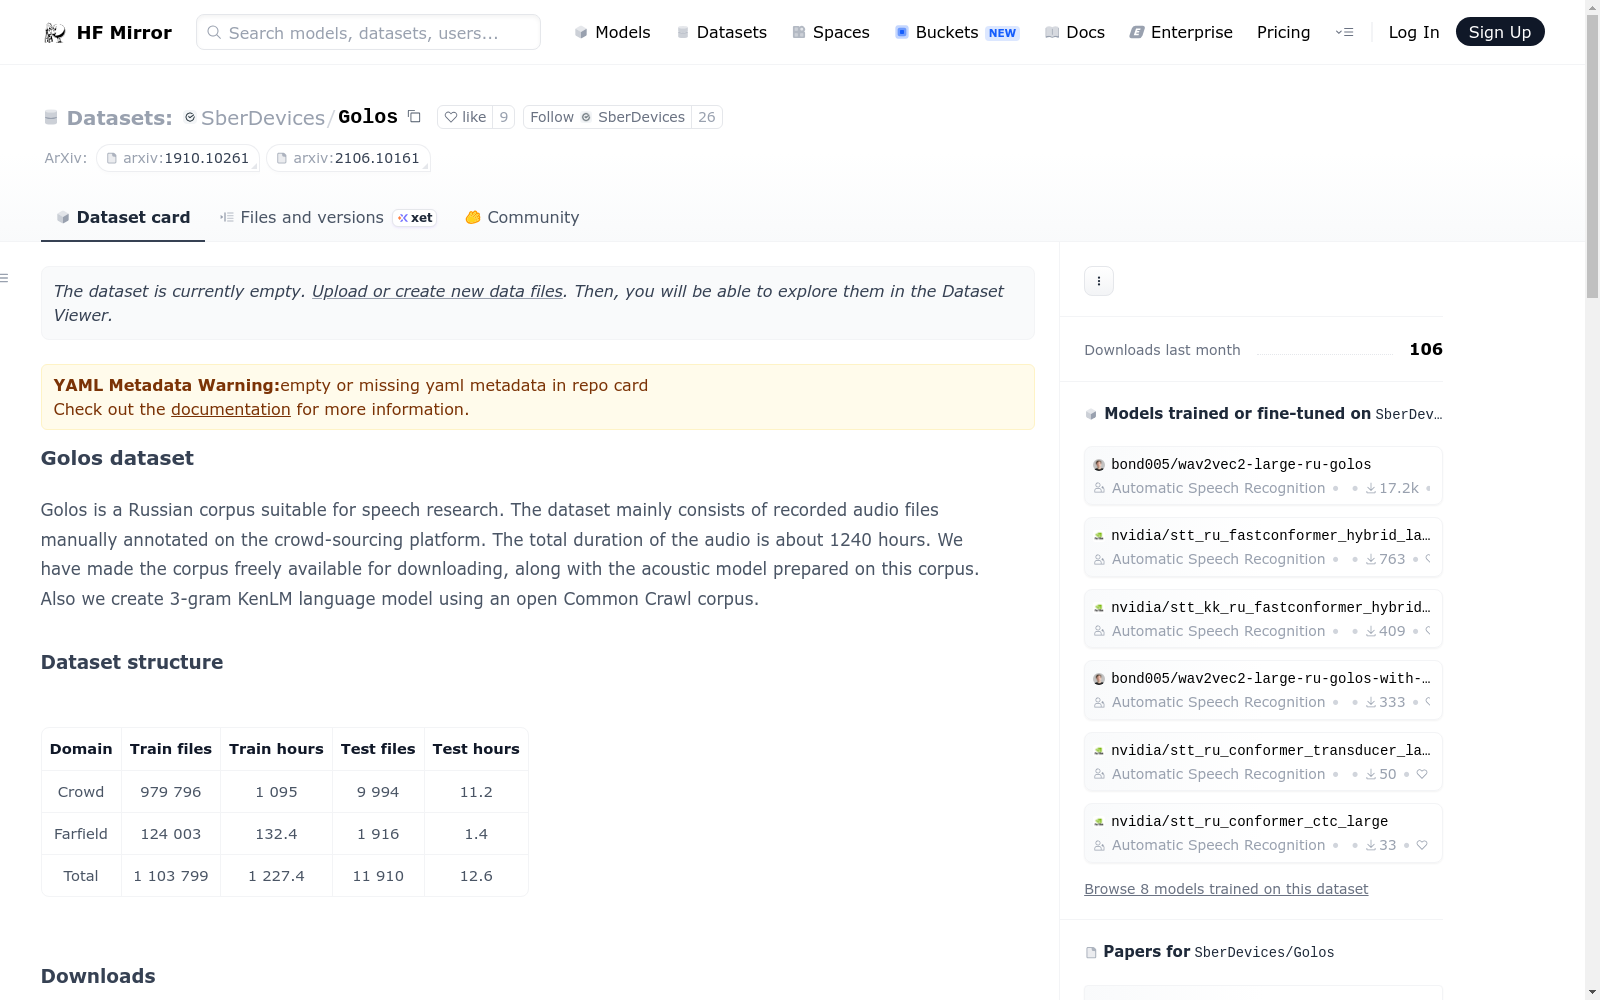Focus the search models, datasets, users field
The height and width of the screenshot is (1000, 1600).
click(368, 32)
